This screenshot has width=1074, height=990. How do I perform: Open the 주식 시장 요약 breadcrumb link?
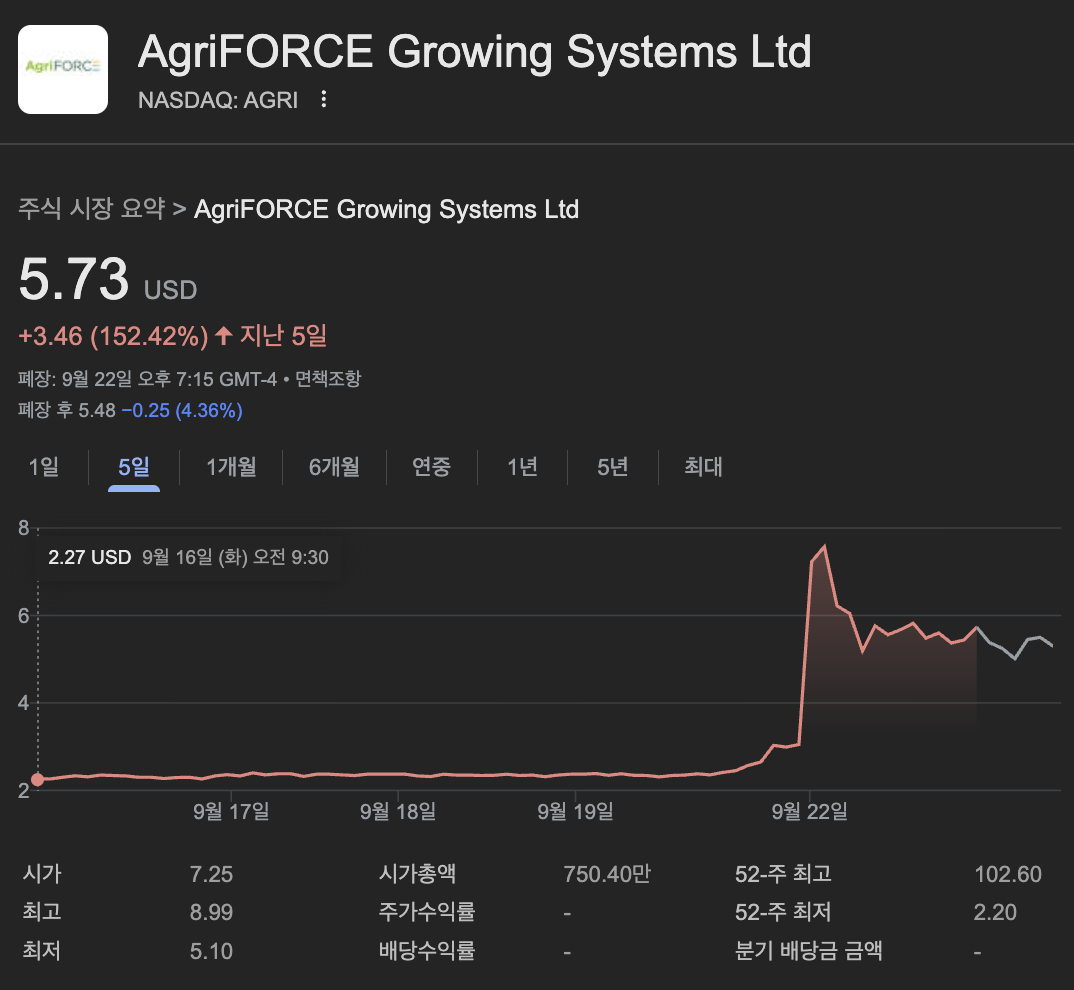tap(92, 209)
